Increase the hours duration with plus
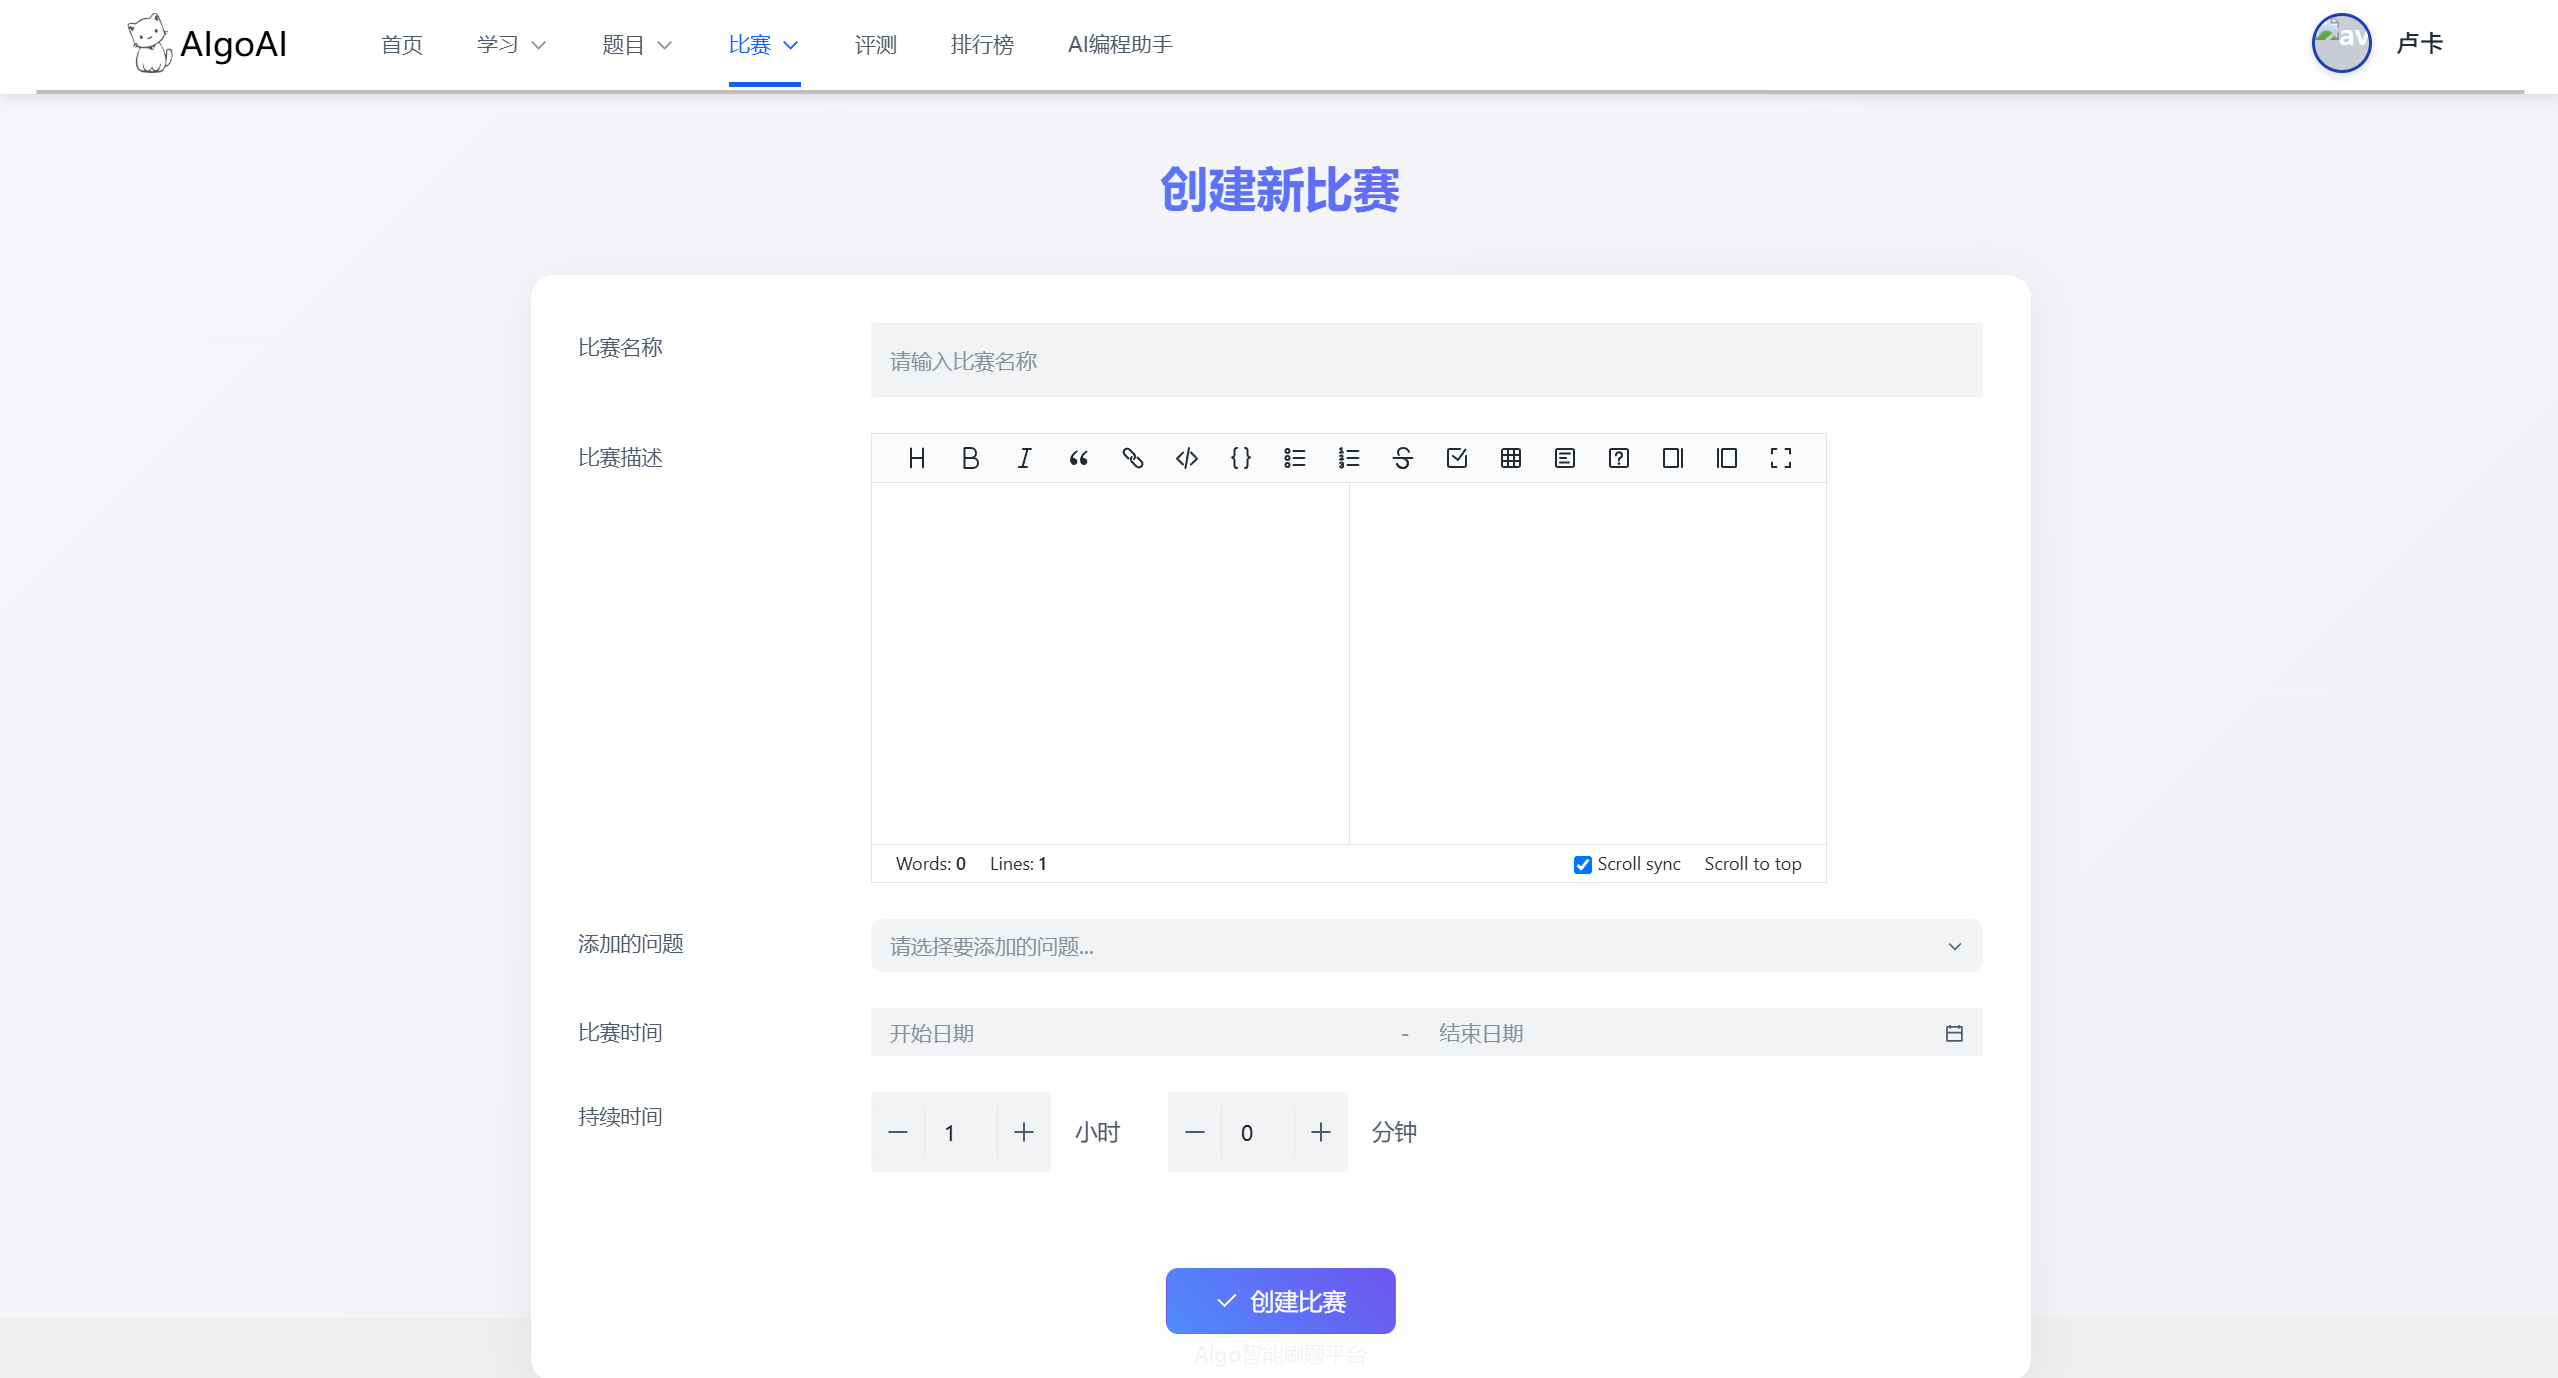2558x1378 pixels. tap(1023, 1132)
